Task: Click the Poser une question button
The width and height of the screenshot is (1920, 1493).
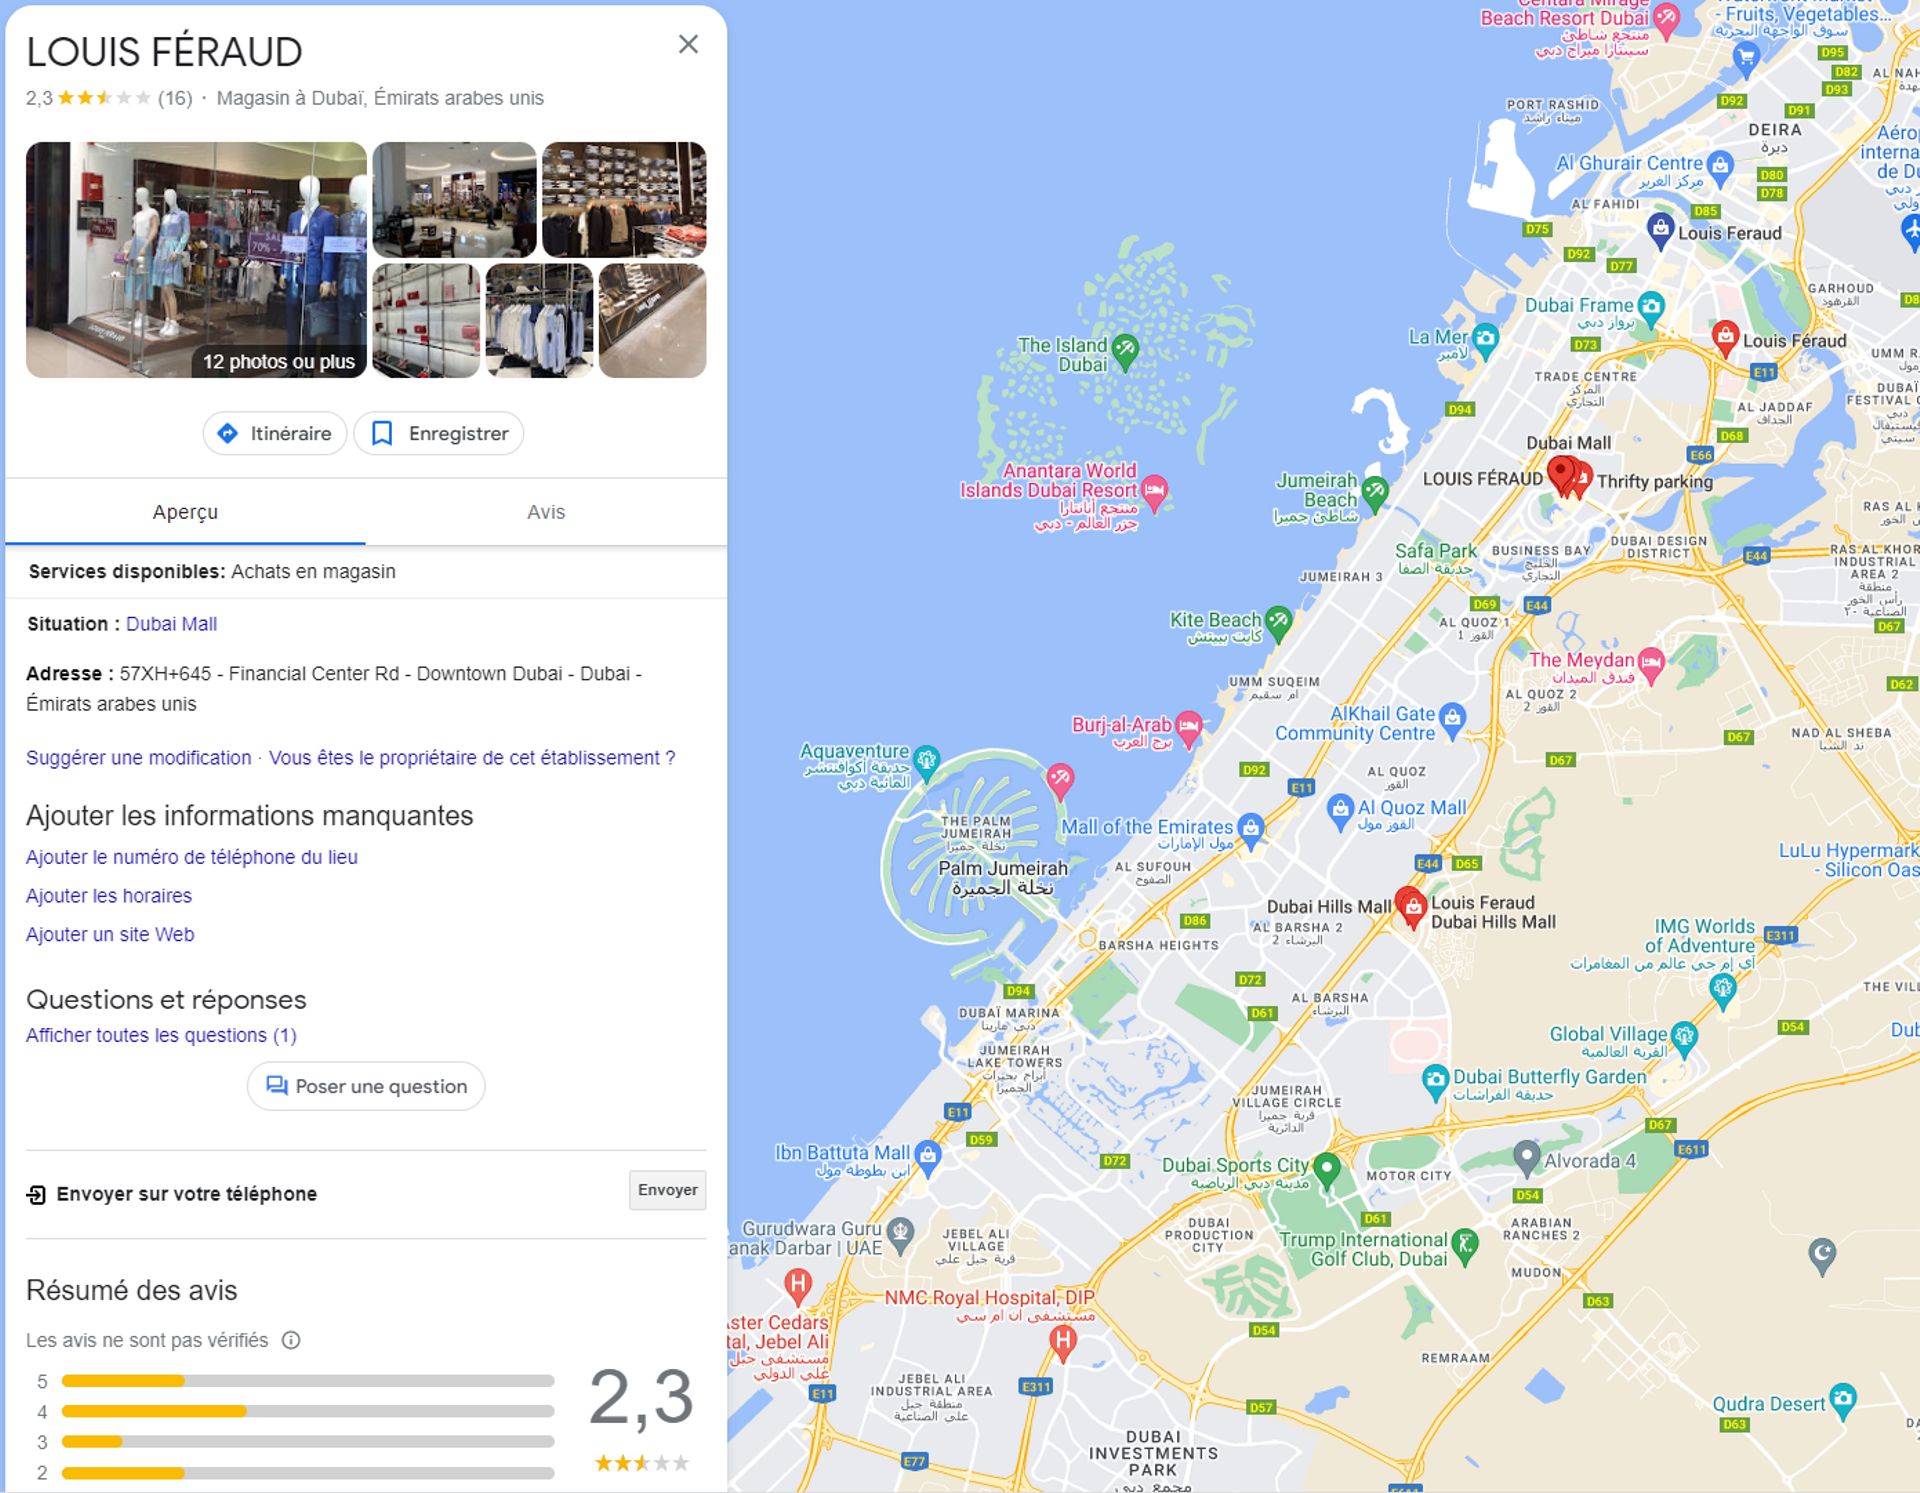Action: click(x=366, y=1086)
